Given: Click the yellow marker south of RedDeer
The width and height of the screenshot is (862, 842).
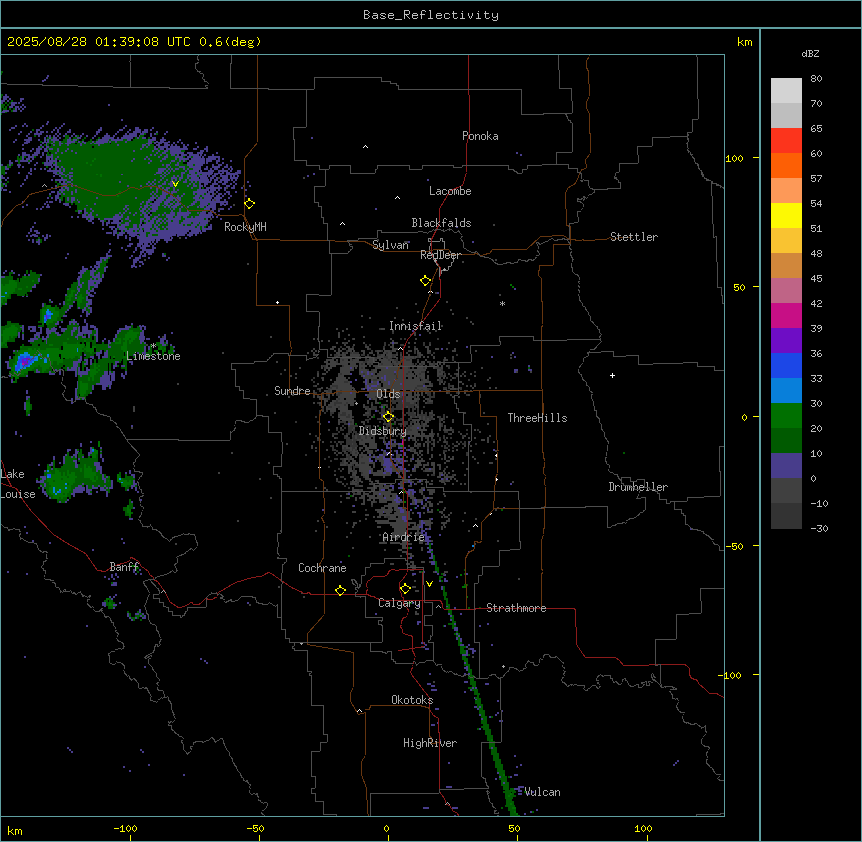Looking at the screenshot, I should [426, 281].
